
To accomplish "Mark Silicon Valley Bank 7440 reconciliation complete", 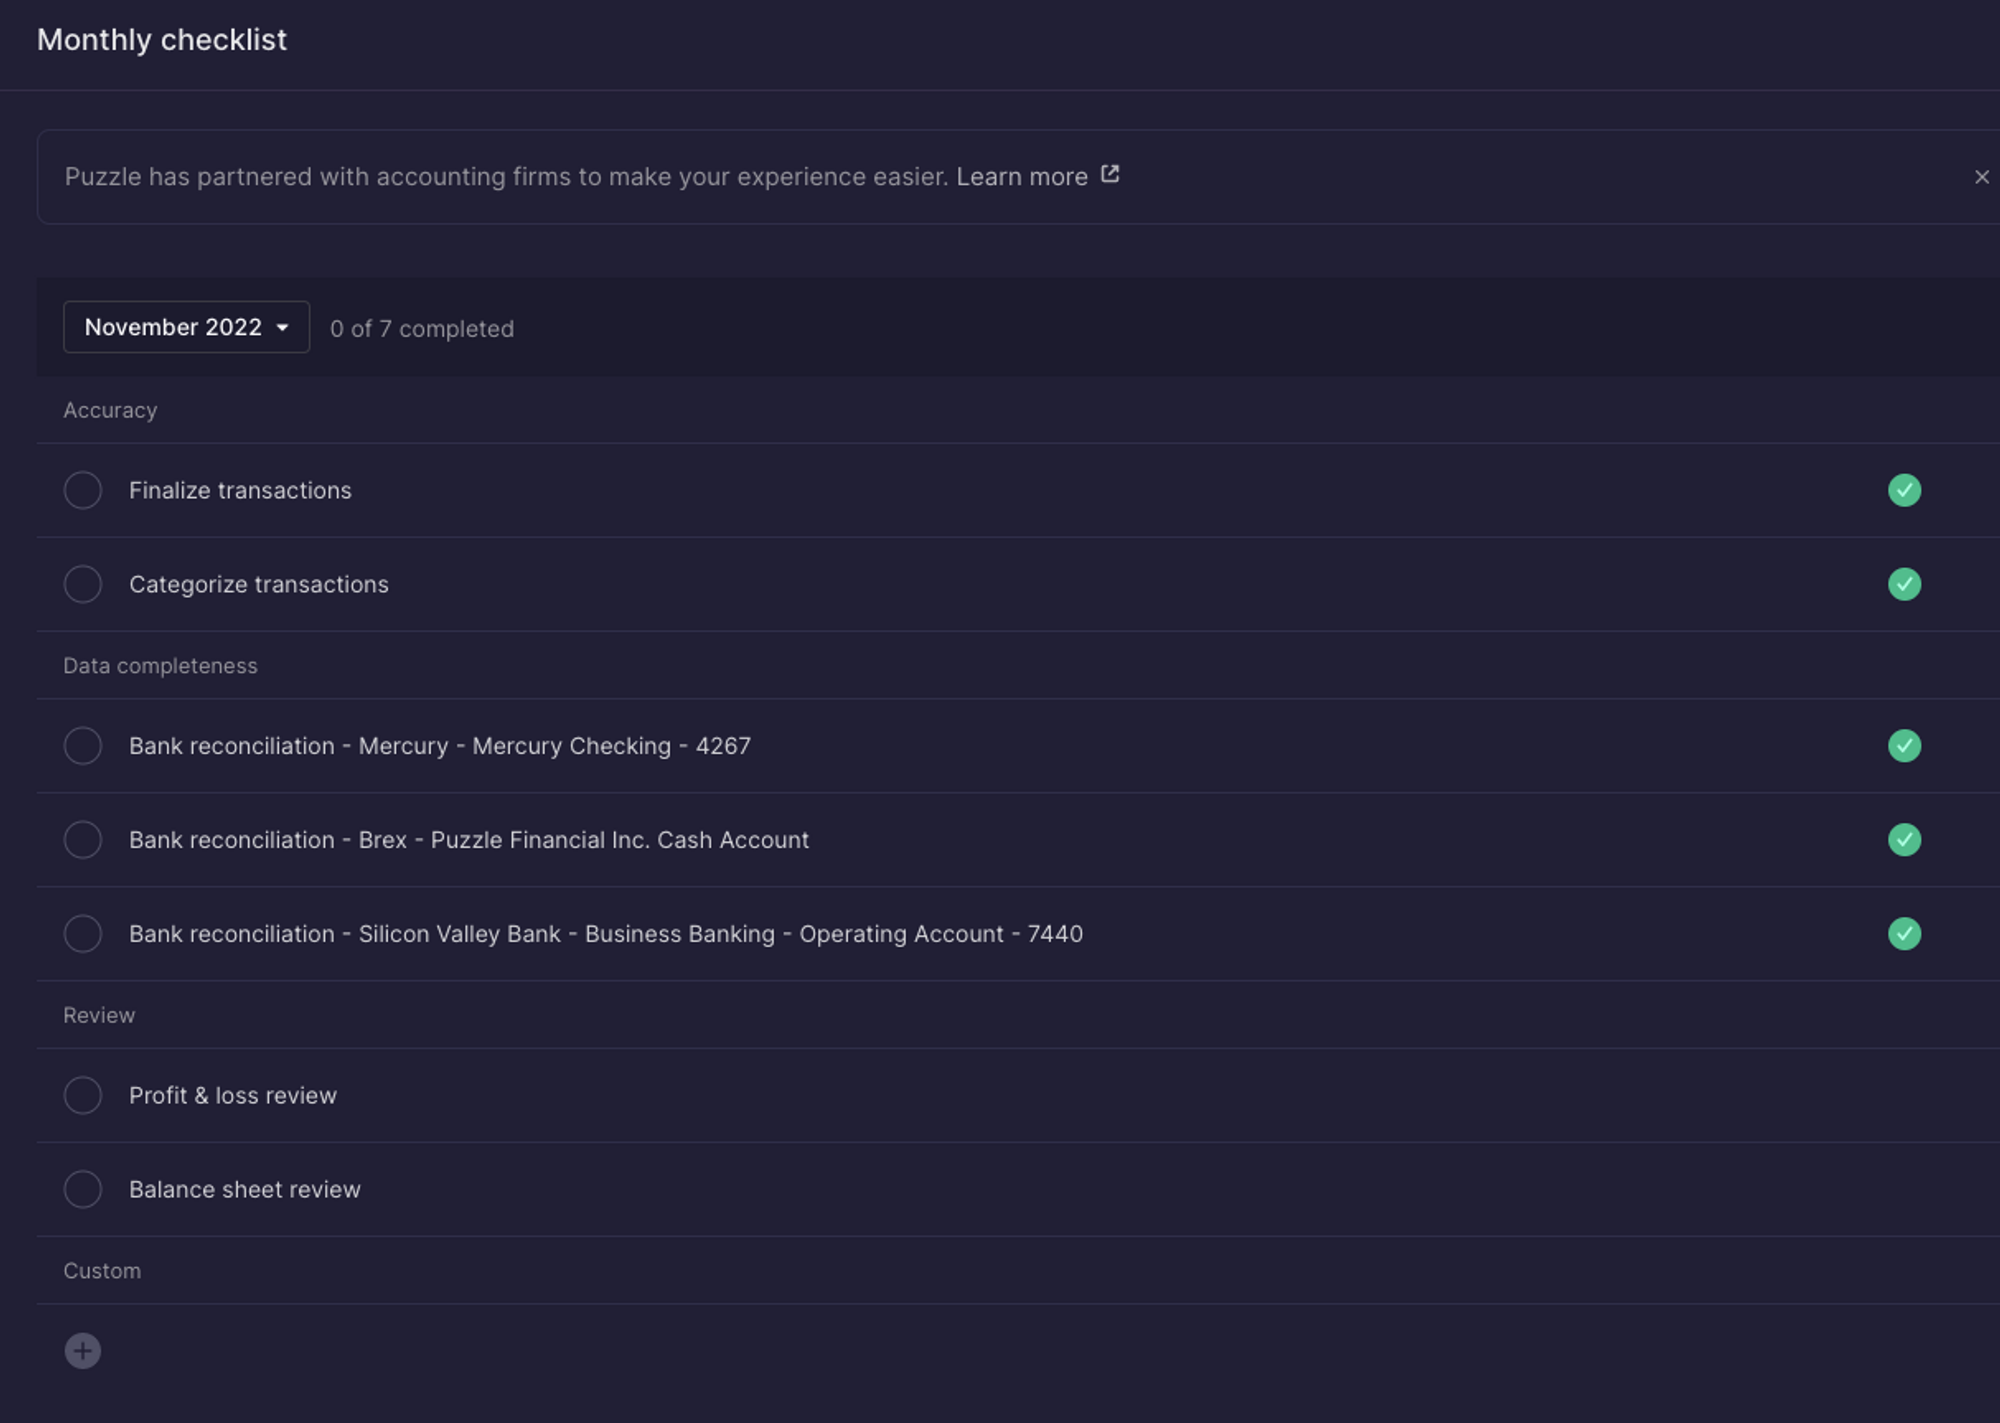I will coord(83,934).
